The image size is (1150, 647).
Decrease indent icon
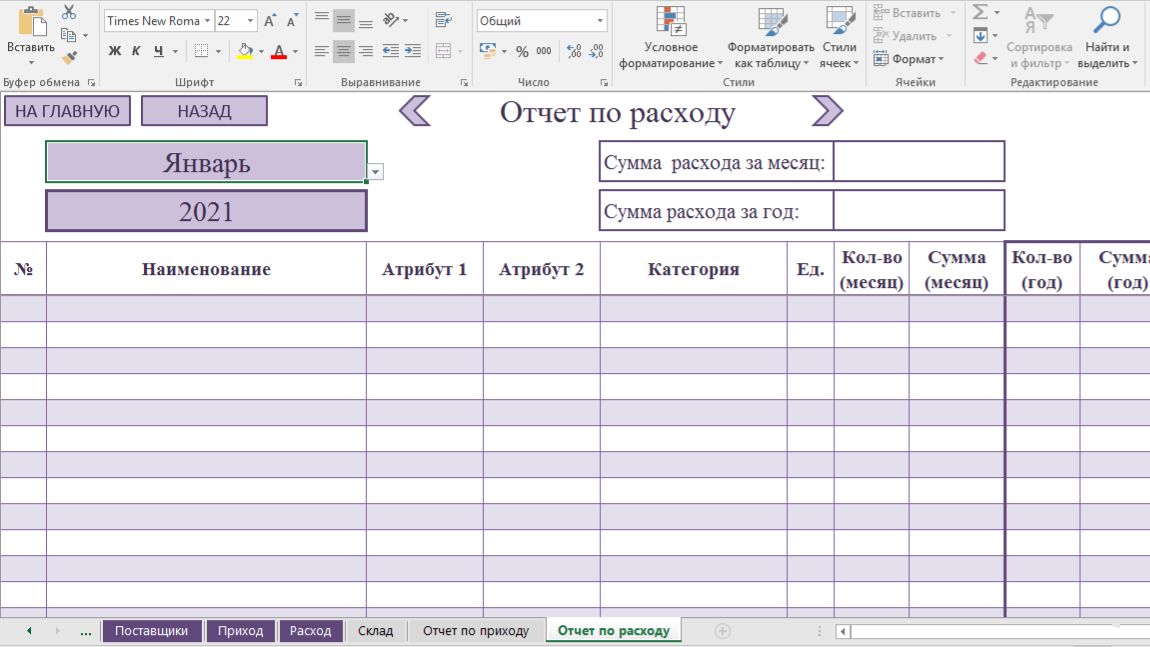[x=391, y=51]
